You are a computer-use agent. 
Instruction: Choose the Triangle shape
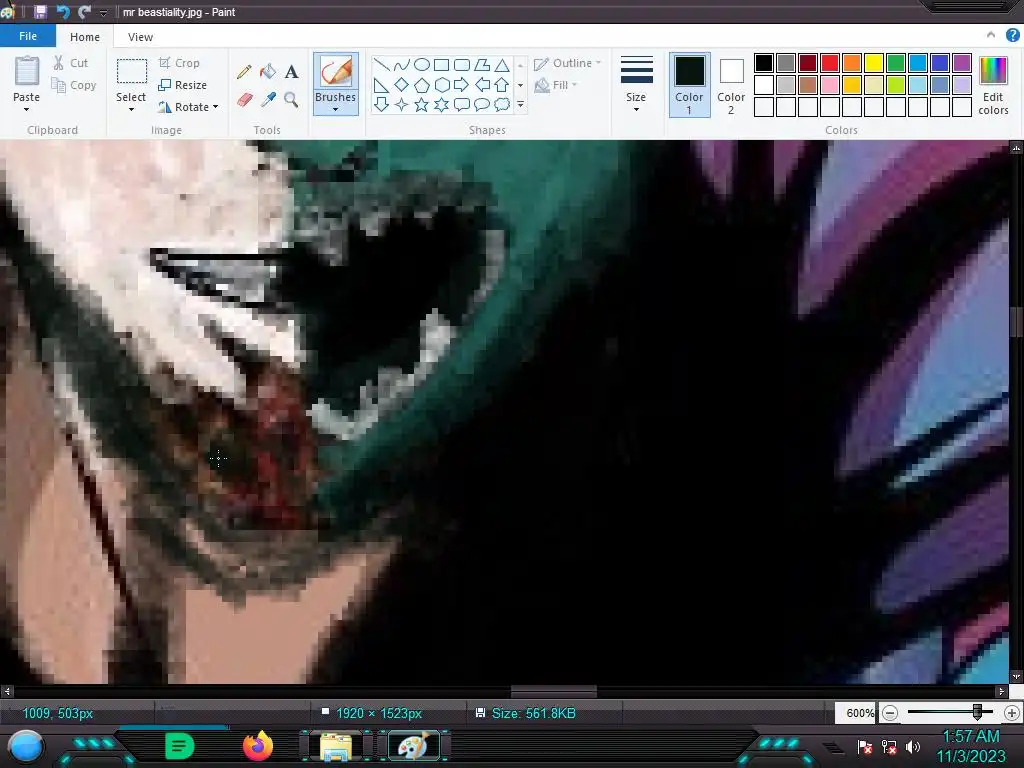tap(502, 65)
